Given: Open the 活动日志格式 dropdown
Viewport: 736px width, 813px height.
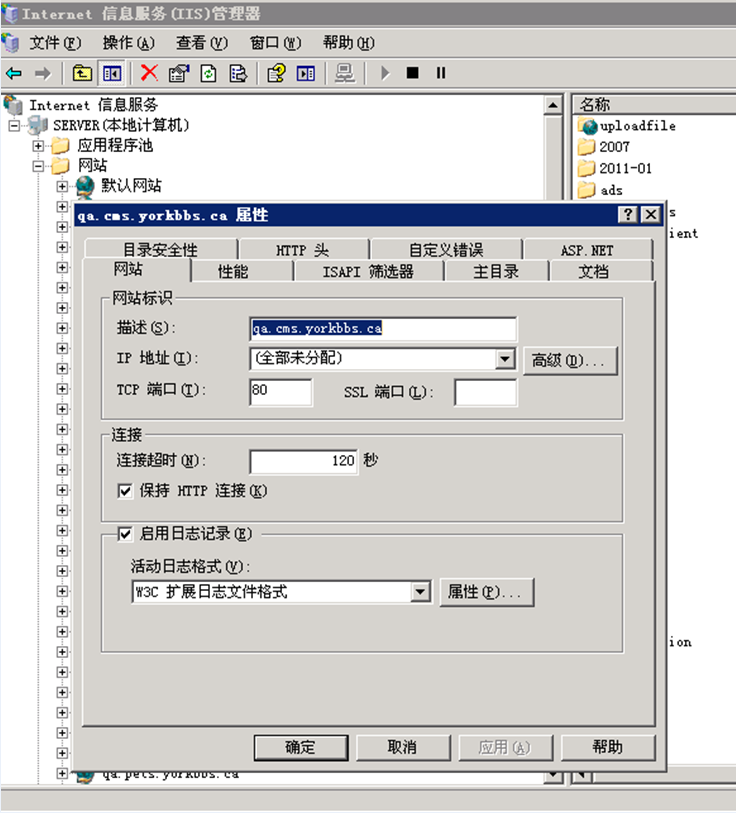Looking at the screenshot, I should point(420,592).
